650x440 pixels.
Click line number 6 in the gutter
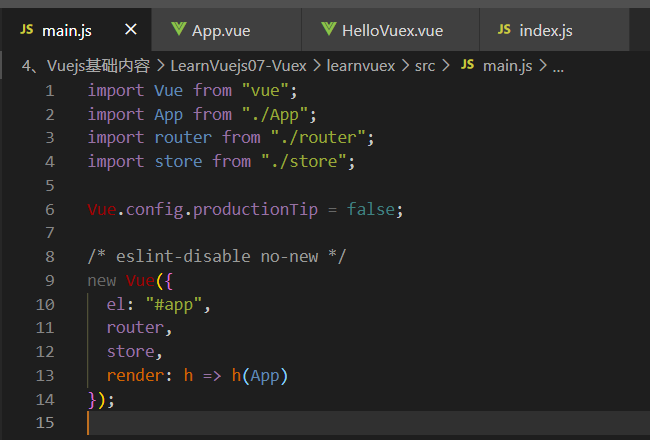tap(50, 210)
